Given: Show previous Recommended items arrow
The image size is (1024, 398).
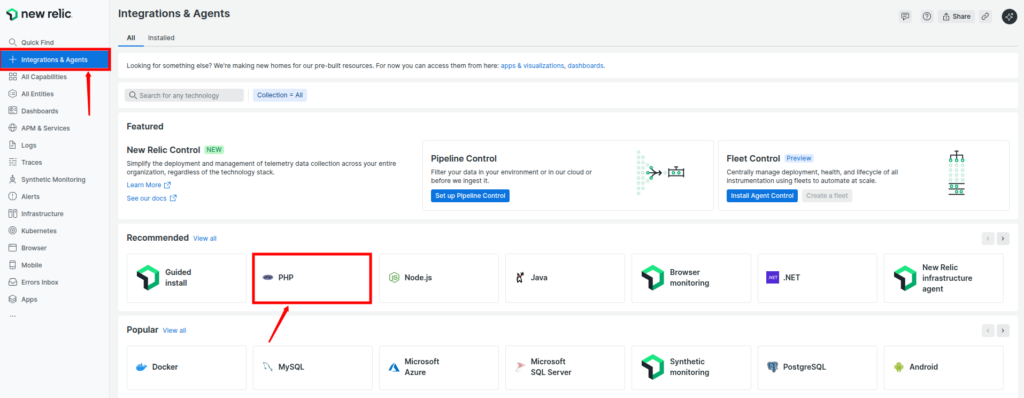Looking at the screenshot, I should point(988,239).
